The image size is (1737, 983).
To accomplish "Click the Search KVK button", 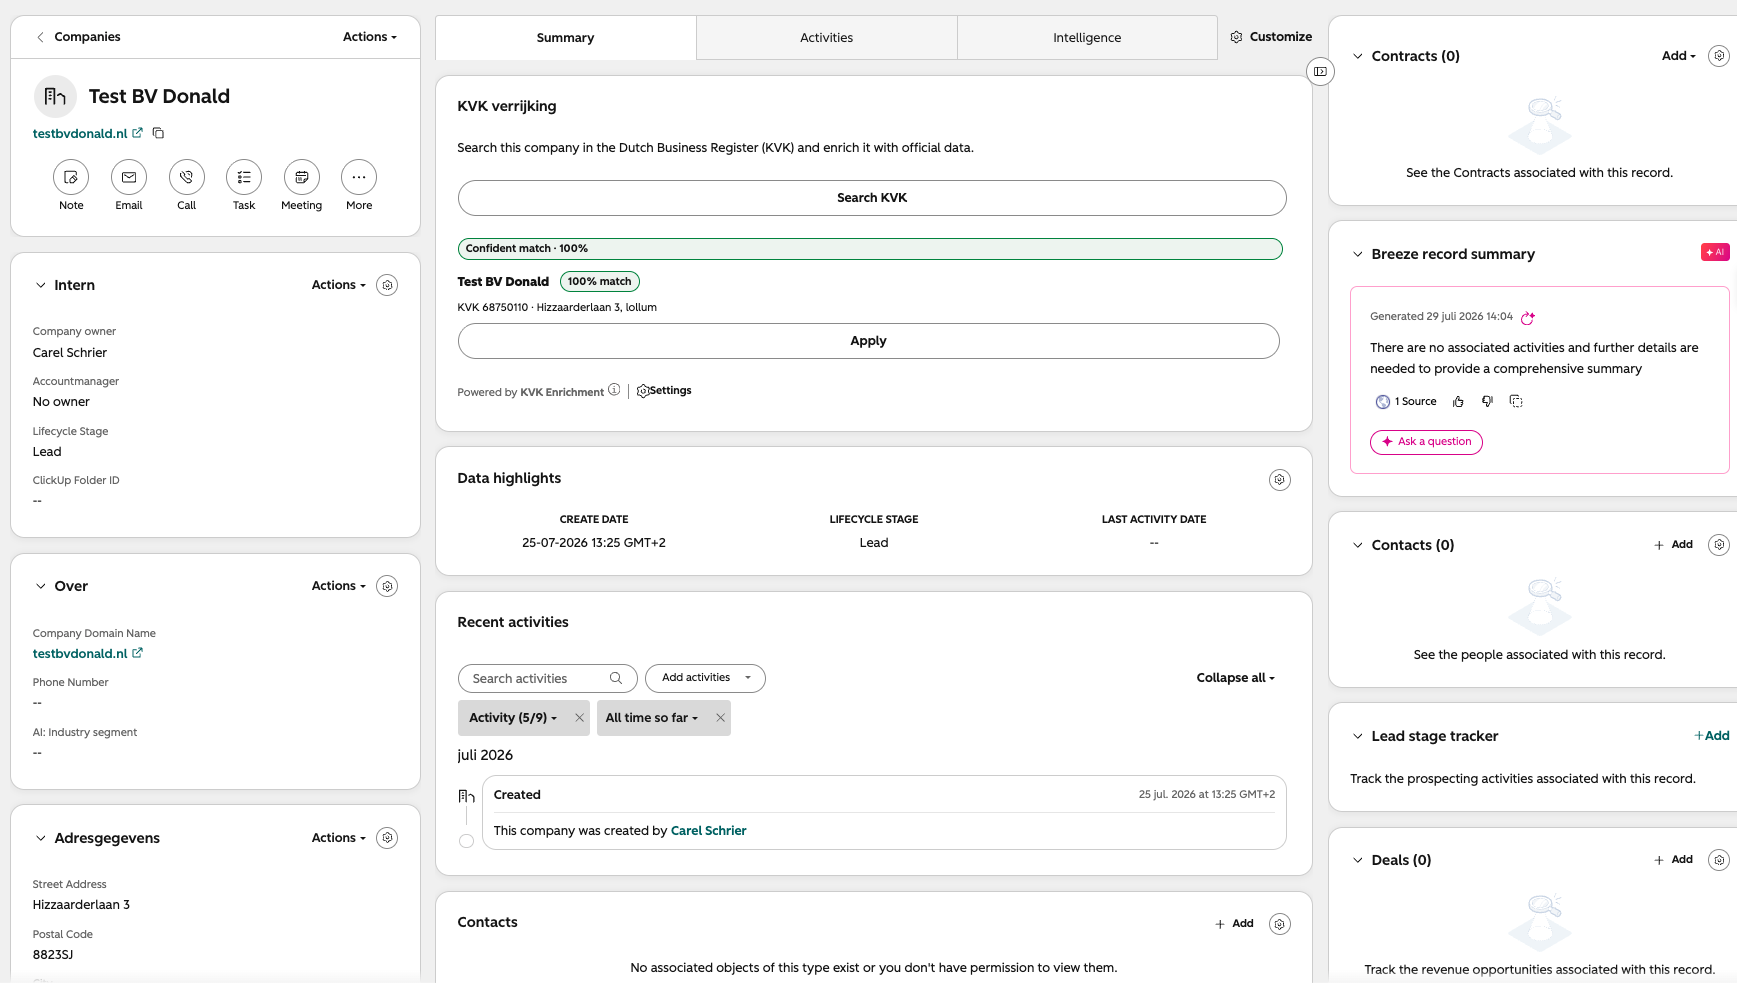I will tap(872, 198).
